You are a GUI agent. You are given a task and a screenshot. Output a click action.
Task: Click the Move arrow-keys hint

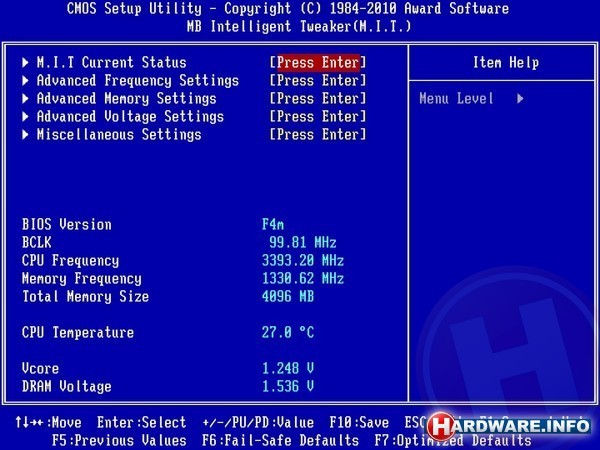coord(48,422)
